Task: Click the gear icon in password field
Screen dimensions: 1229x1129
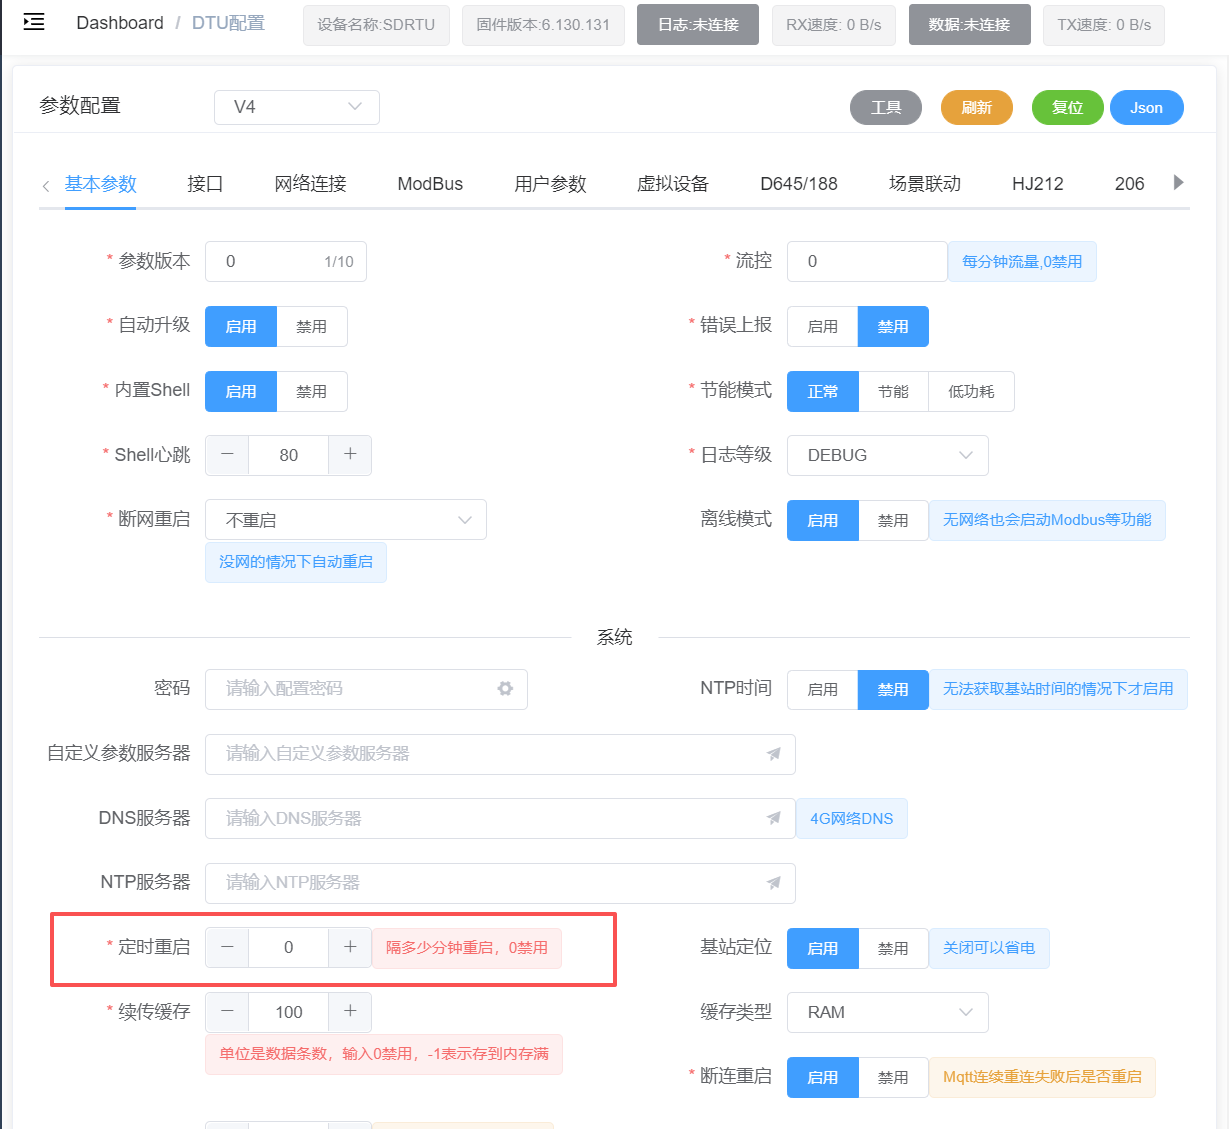Action: coord(505,689)
